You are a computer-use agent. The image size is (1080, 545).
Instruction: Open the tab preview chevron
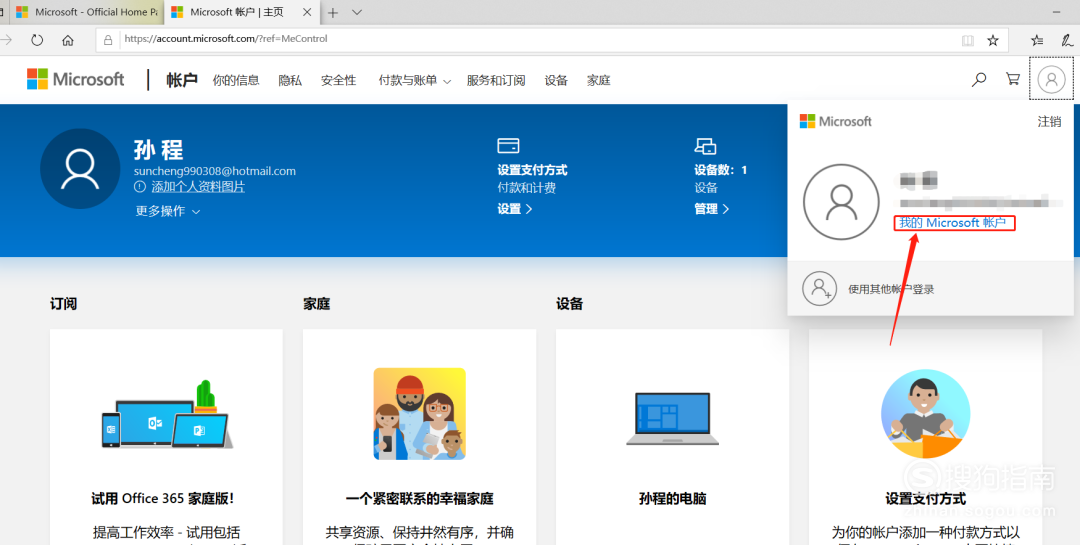[356, 12]
